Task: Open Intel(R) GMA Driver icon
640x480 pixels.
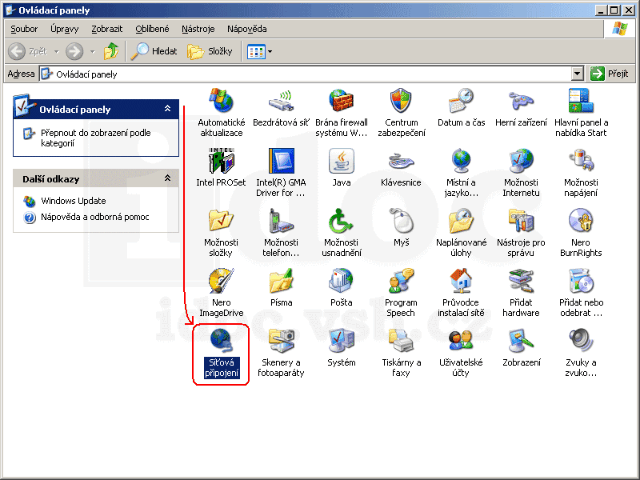Action: pyautogui.click(x=281, y=161)
